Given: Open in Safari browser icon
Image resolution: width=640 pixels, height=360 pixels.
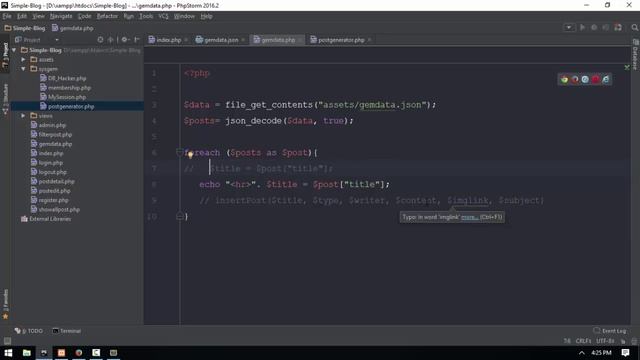Looking at the screenshot, I should tap(585, 80).
